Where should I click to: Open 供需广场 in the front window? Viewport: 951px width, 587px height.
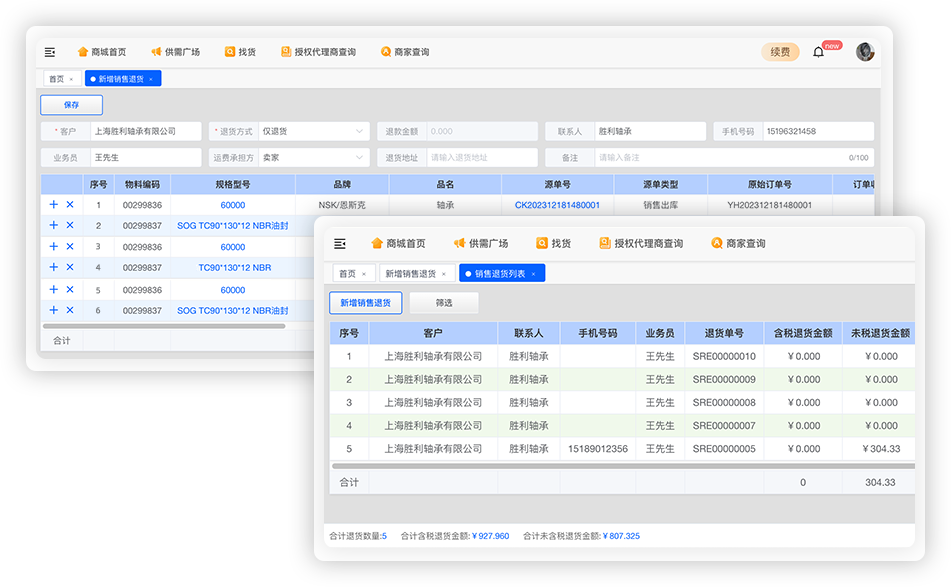tap(481, 244)
